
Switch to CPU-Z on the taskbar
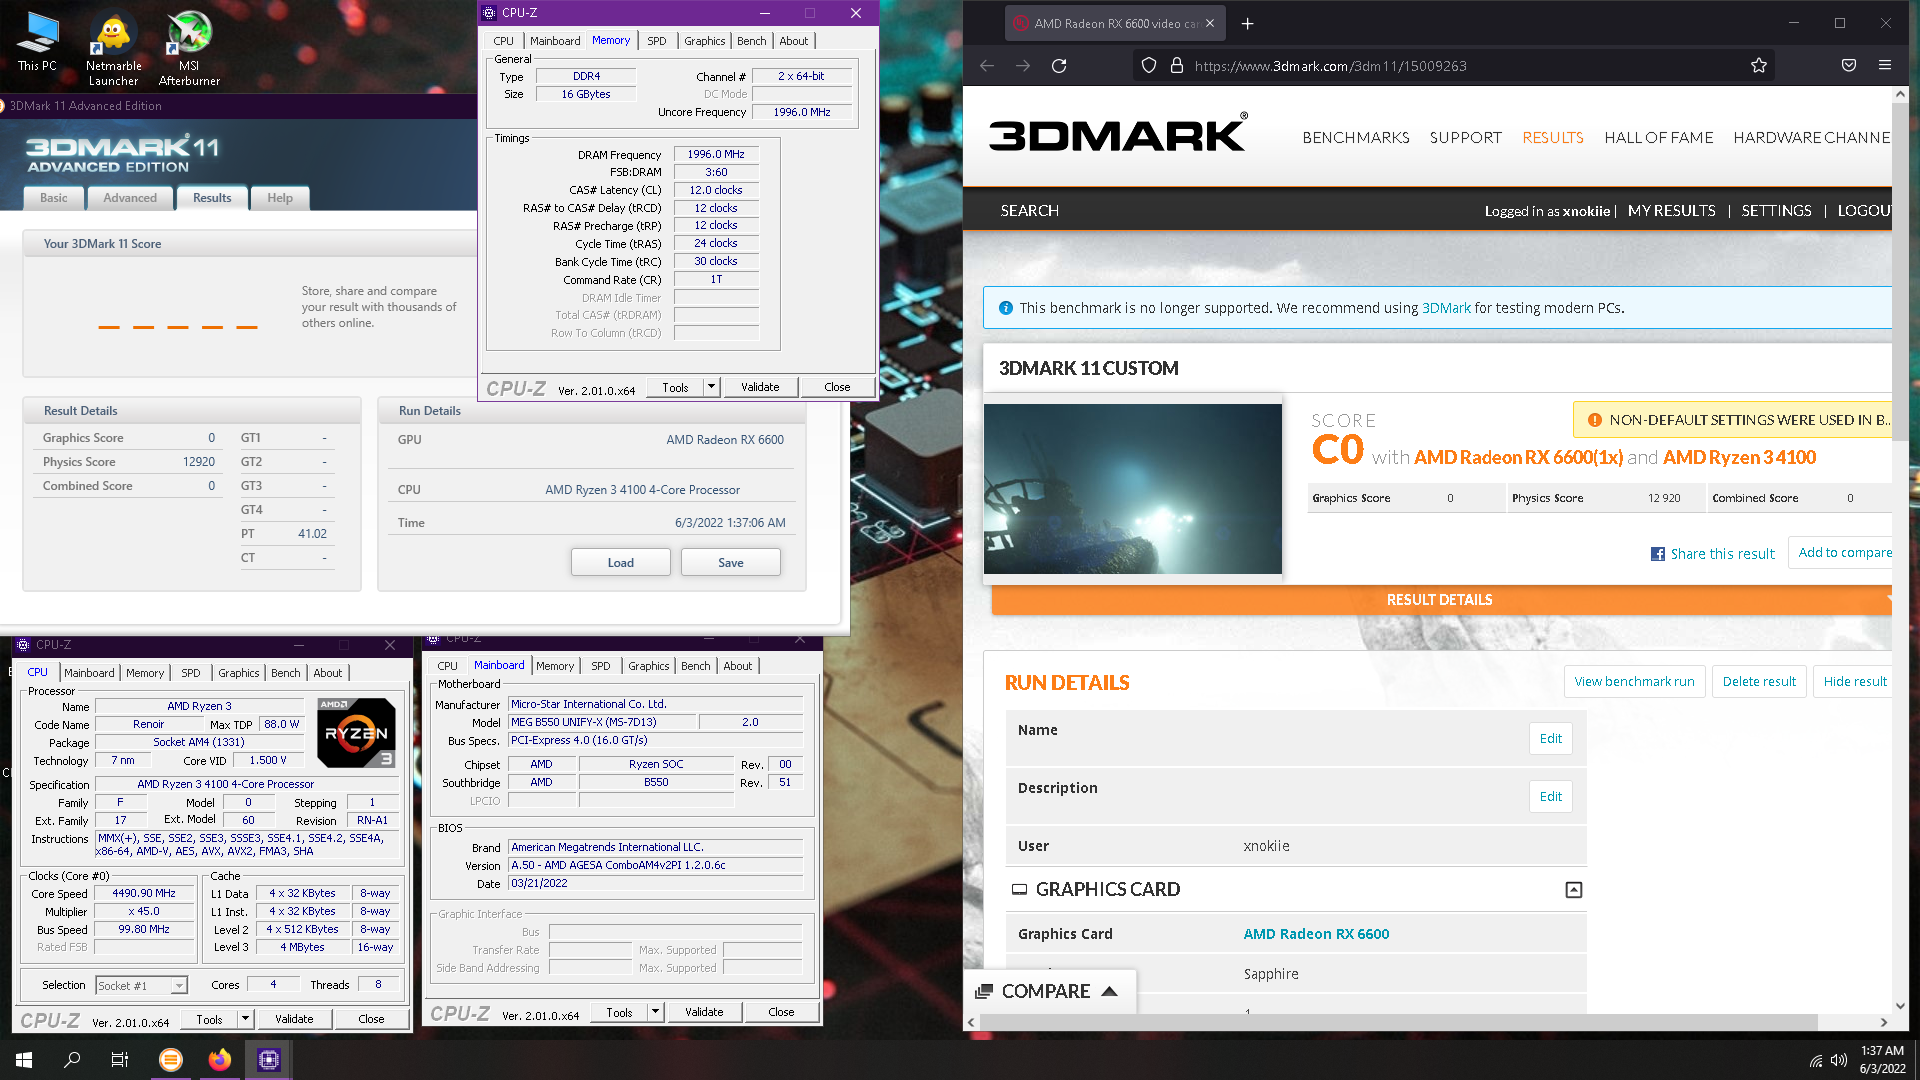[x=269, y=1060]
